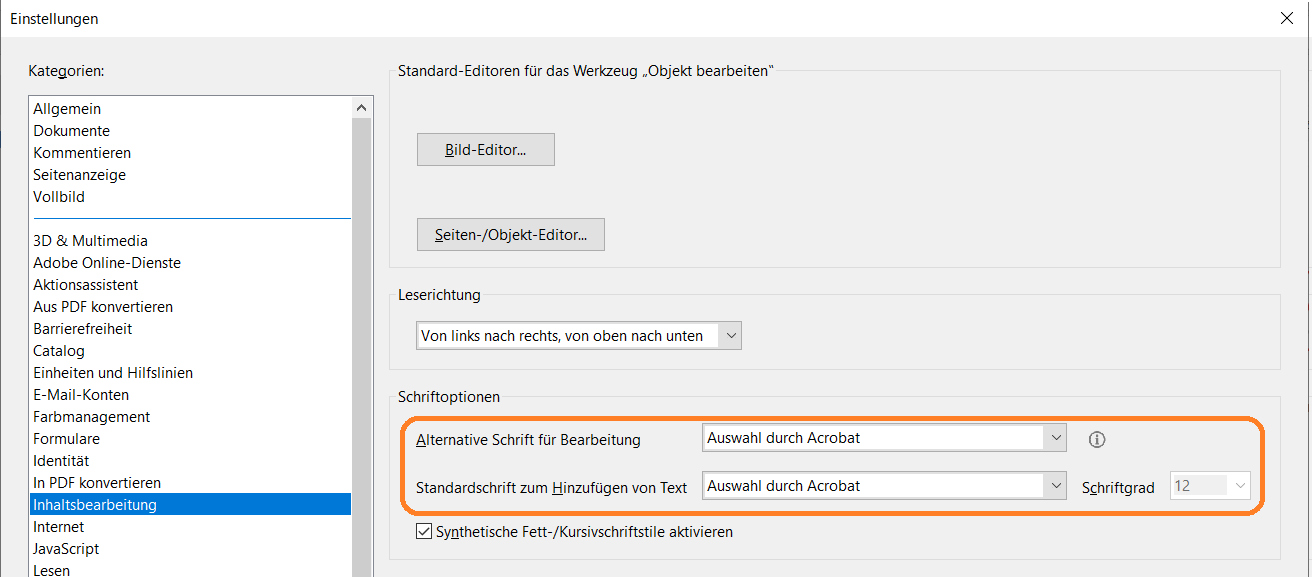Click the info icon beside Alternative Schrift
The height and width of the screenshot is (577, 1312).
[x=1097, y=439]
